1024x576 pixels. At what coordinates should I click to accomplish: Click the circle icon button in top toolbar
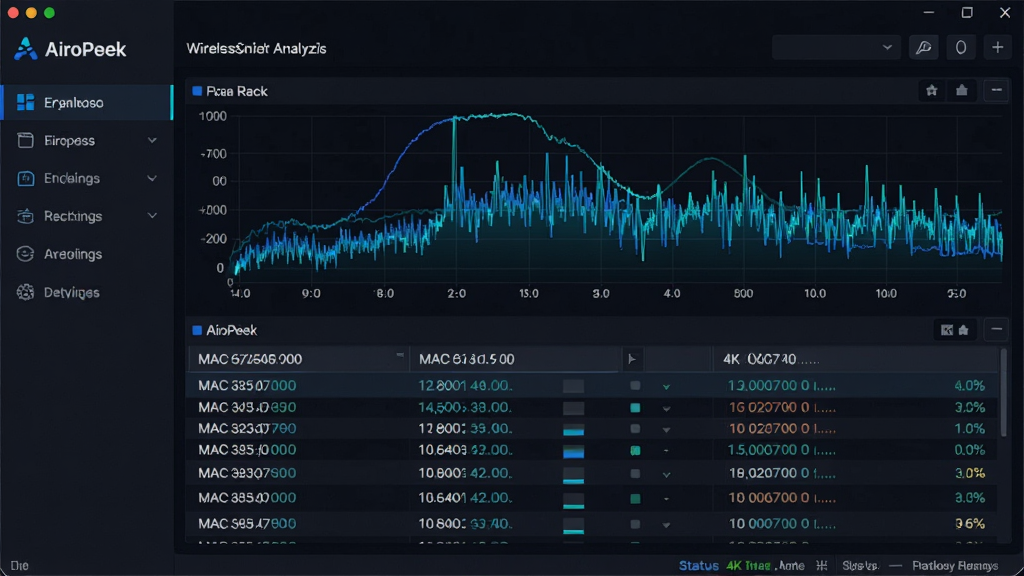(961, 48)
